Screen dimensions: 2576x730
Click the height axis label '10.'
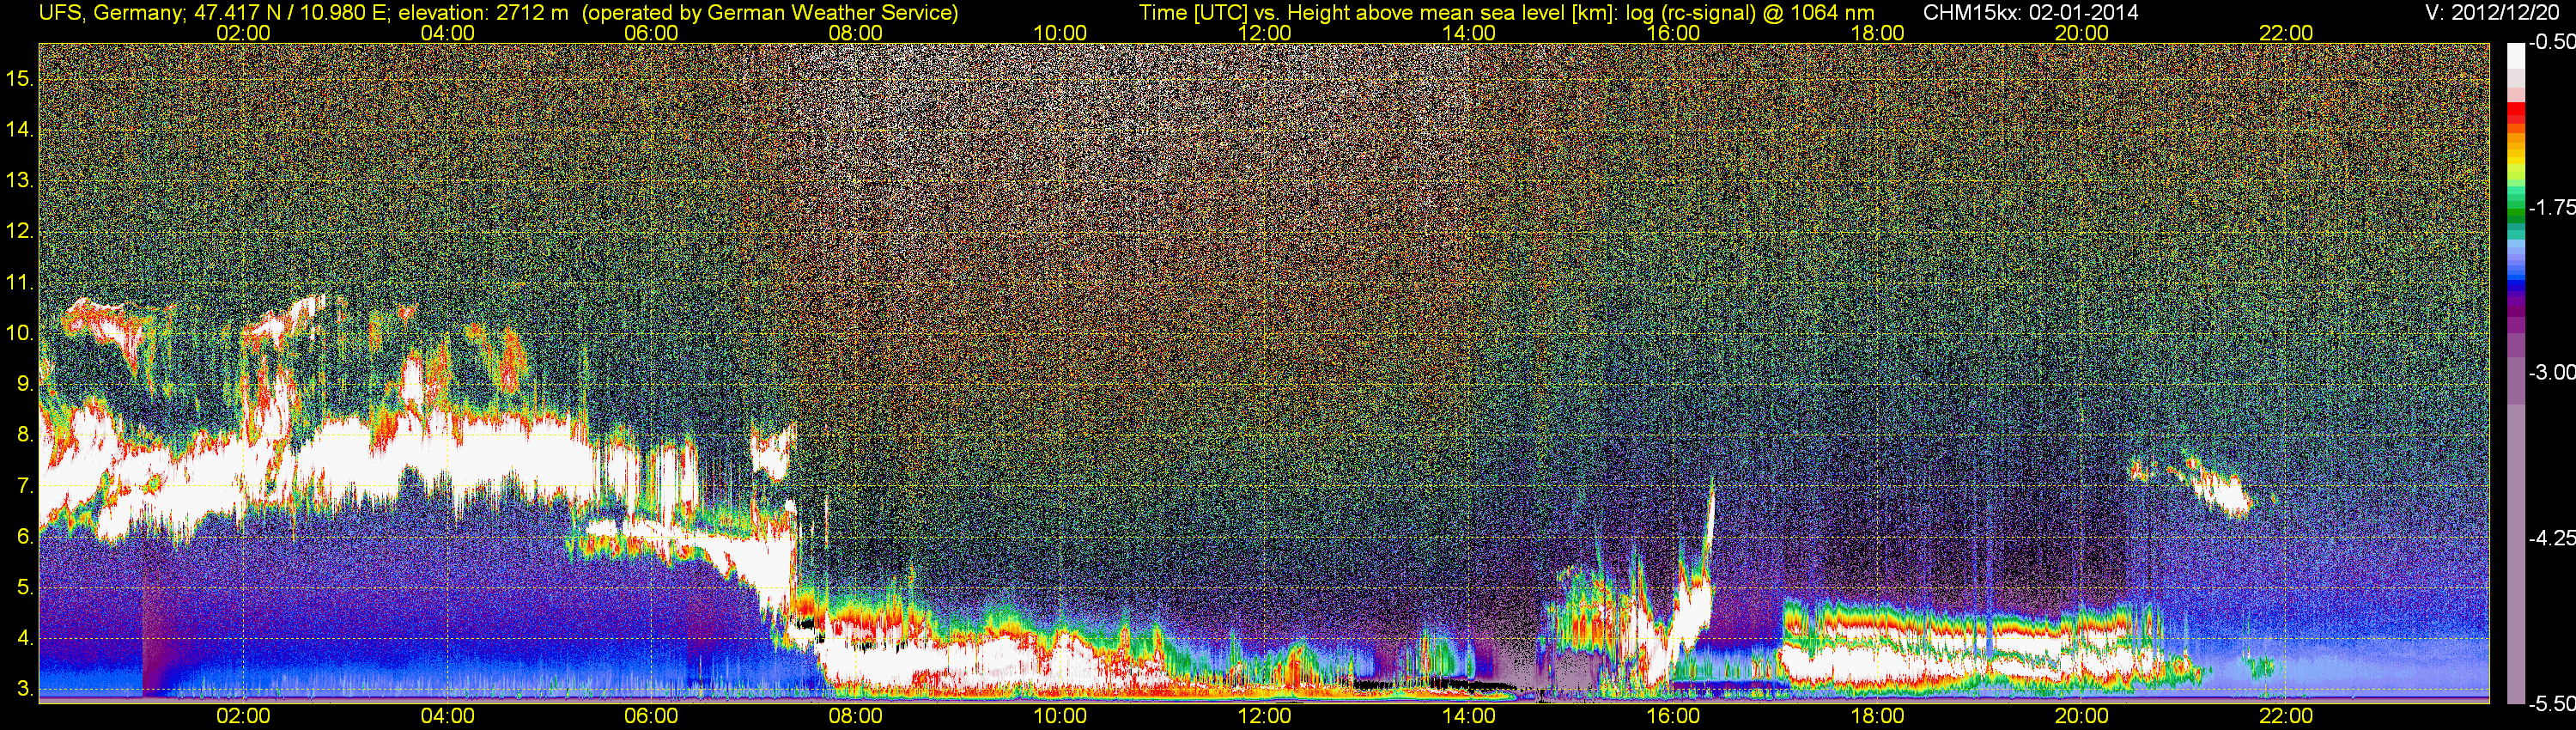[x=21, y=333]
